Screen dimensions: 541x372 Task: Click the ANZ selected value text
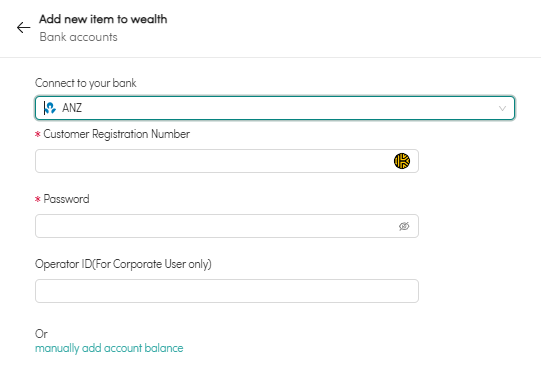(72, 108)
